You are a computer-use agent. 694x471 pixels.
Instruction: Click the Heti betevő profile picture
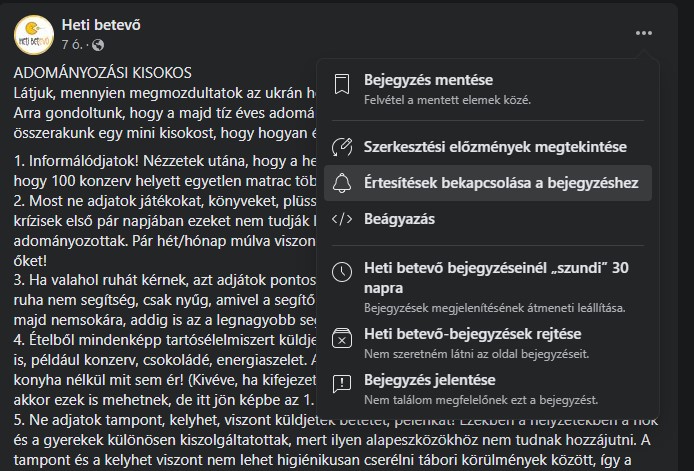click(34, 35)
